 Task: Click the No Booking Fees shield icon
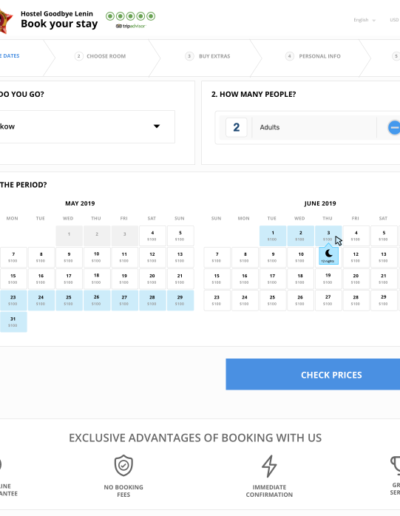[x=124, y=465]
